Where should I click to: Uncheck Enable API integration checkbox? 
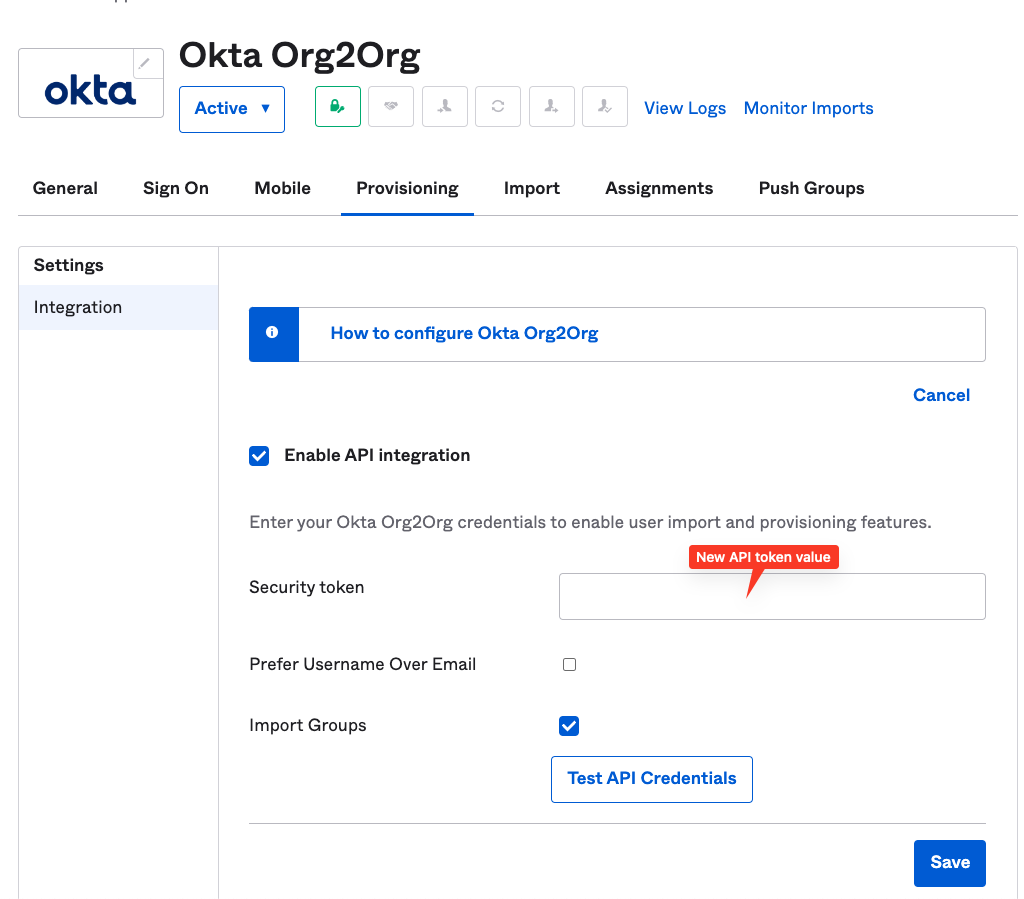coord(259,456)
